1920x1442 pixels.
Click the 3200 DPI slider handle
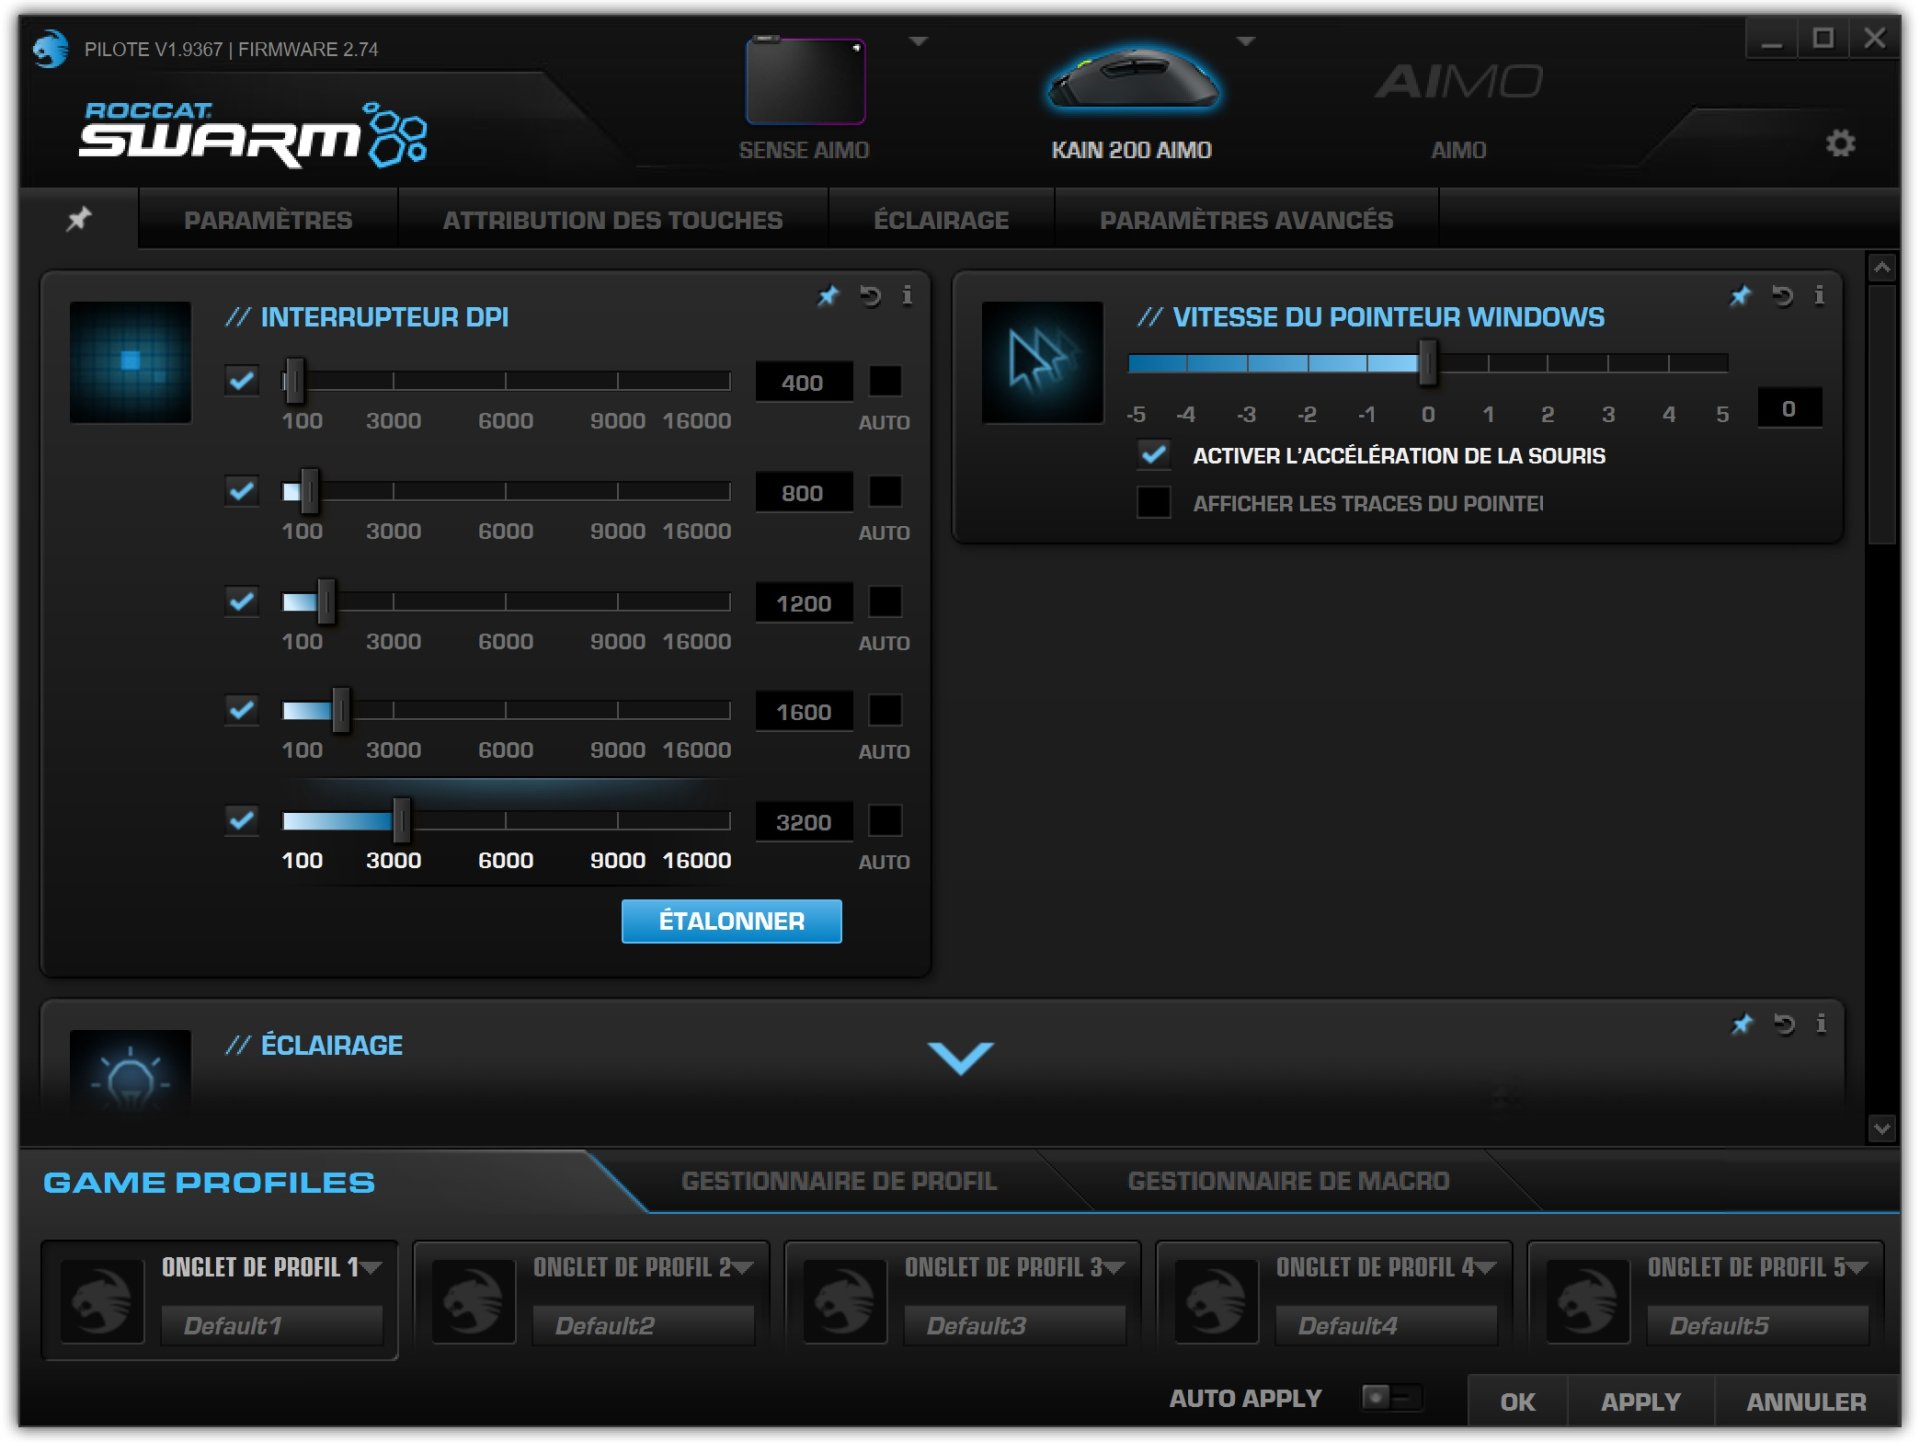click(401, 820)
